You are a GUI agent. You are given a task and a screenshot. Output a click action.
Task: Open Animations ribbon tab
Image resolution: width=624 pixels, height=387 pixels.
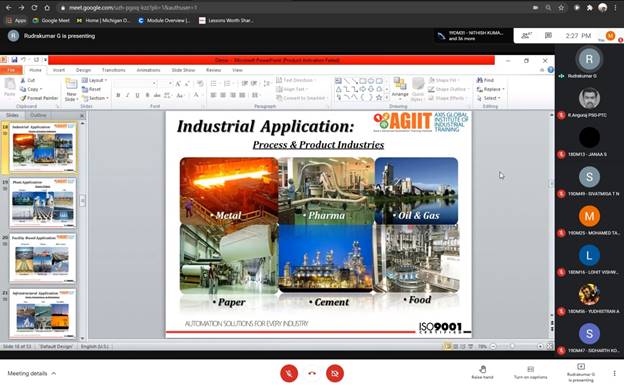coord(148,70)
